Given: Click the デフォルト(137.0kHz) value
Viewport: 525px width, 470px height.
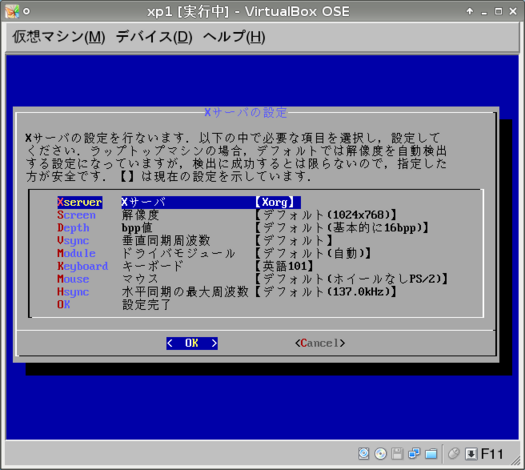Looking at the screenshot, I should point(326,292).
